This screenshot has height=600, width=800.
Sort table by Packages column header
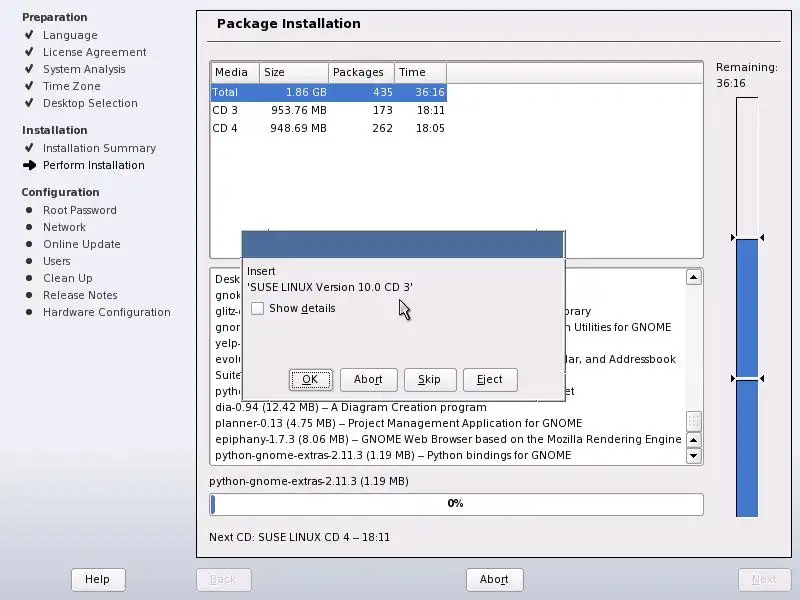[361, 72]
